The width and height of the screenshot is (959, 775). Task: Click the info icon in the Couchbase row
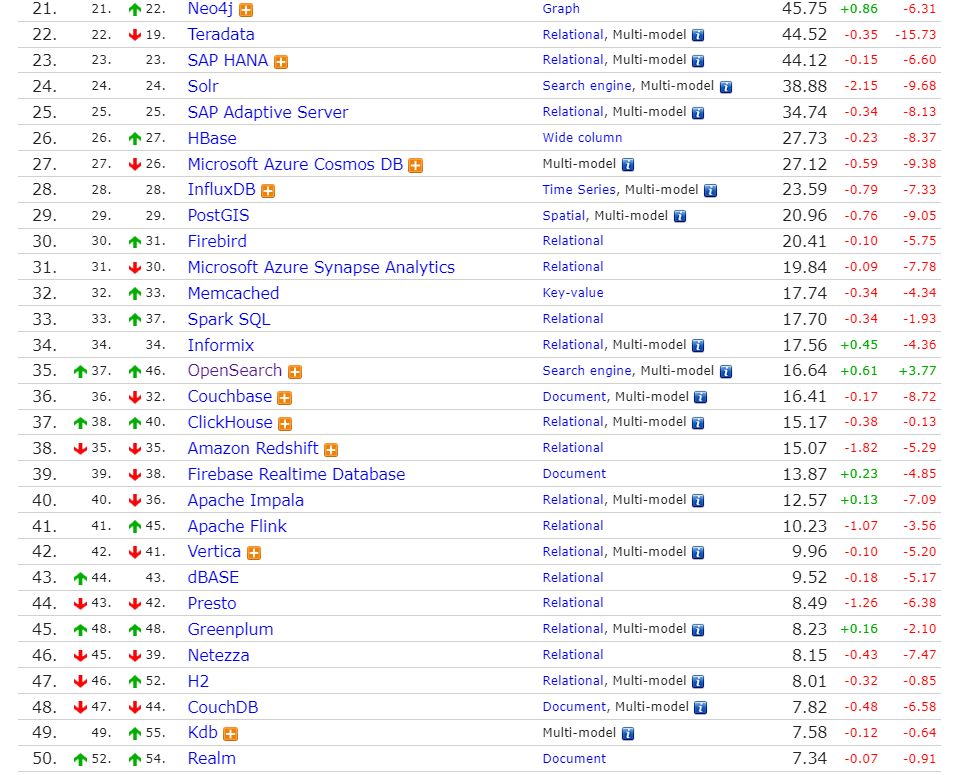click(701, 398)
